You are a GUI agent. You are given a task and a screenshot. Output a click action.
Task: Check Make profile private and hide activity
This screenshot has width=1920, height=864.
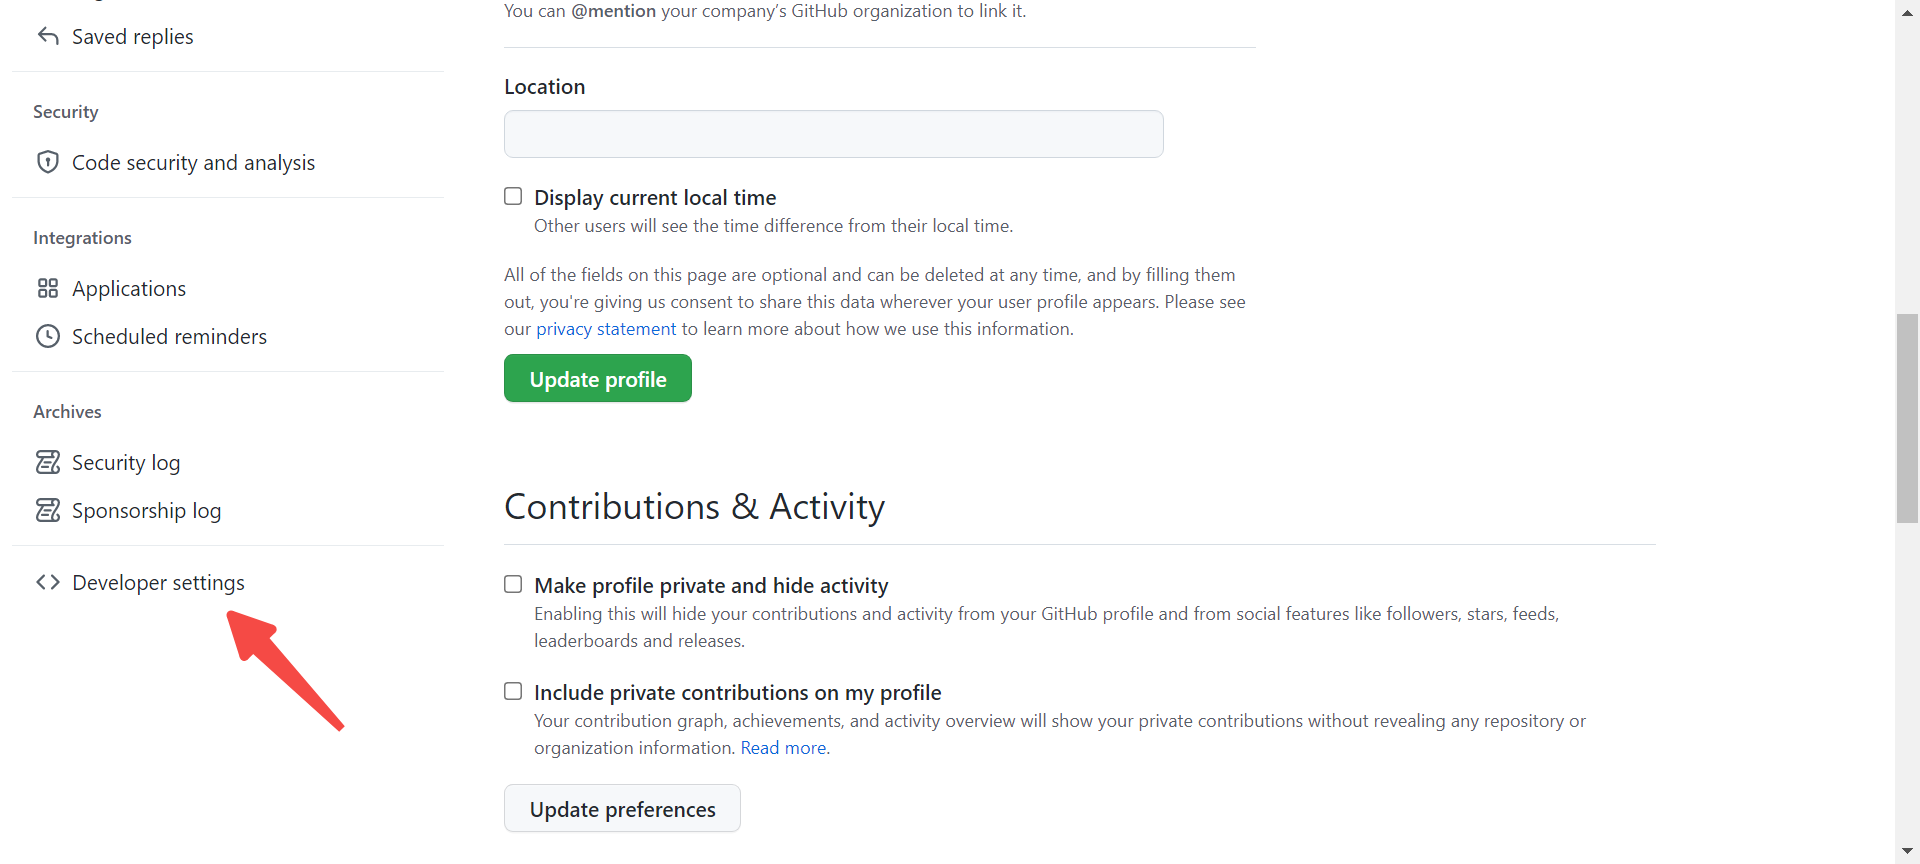[x=513, y=584]
